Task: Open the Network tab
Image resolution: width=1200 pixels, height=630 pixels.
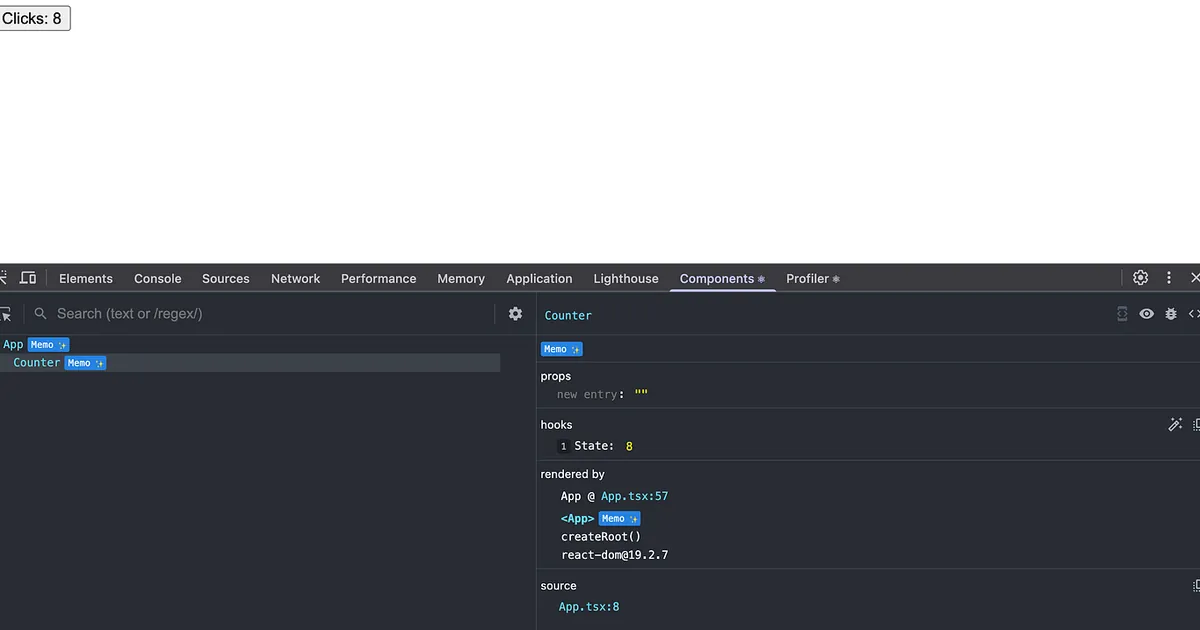Action: click(x=296, y=279)
